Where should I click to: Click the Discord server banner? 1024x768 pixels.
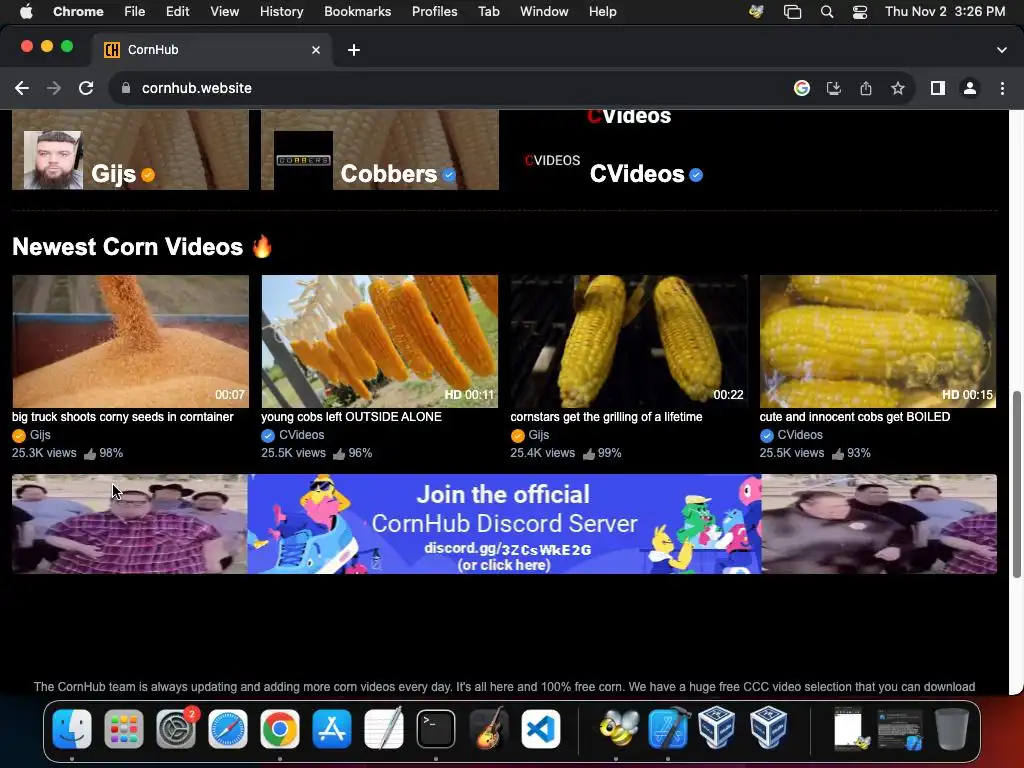[504, 524]
